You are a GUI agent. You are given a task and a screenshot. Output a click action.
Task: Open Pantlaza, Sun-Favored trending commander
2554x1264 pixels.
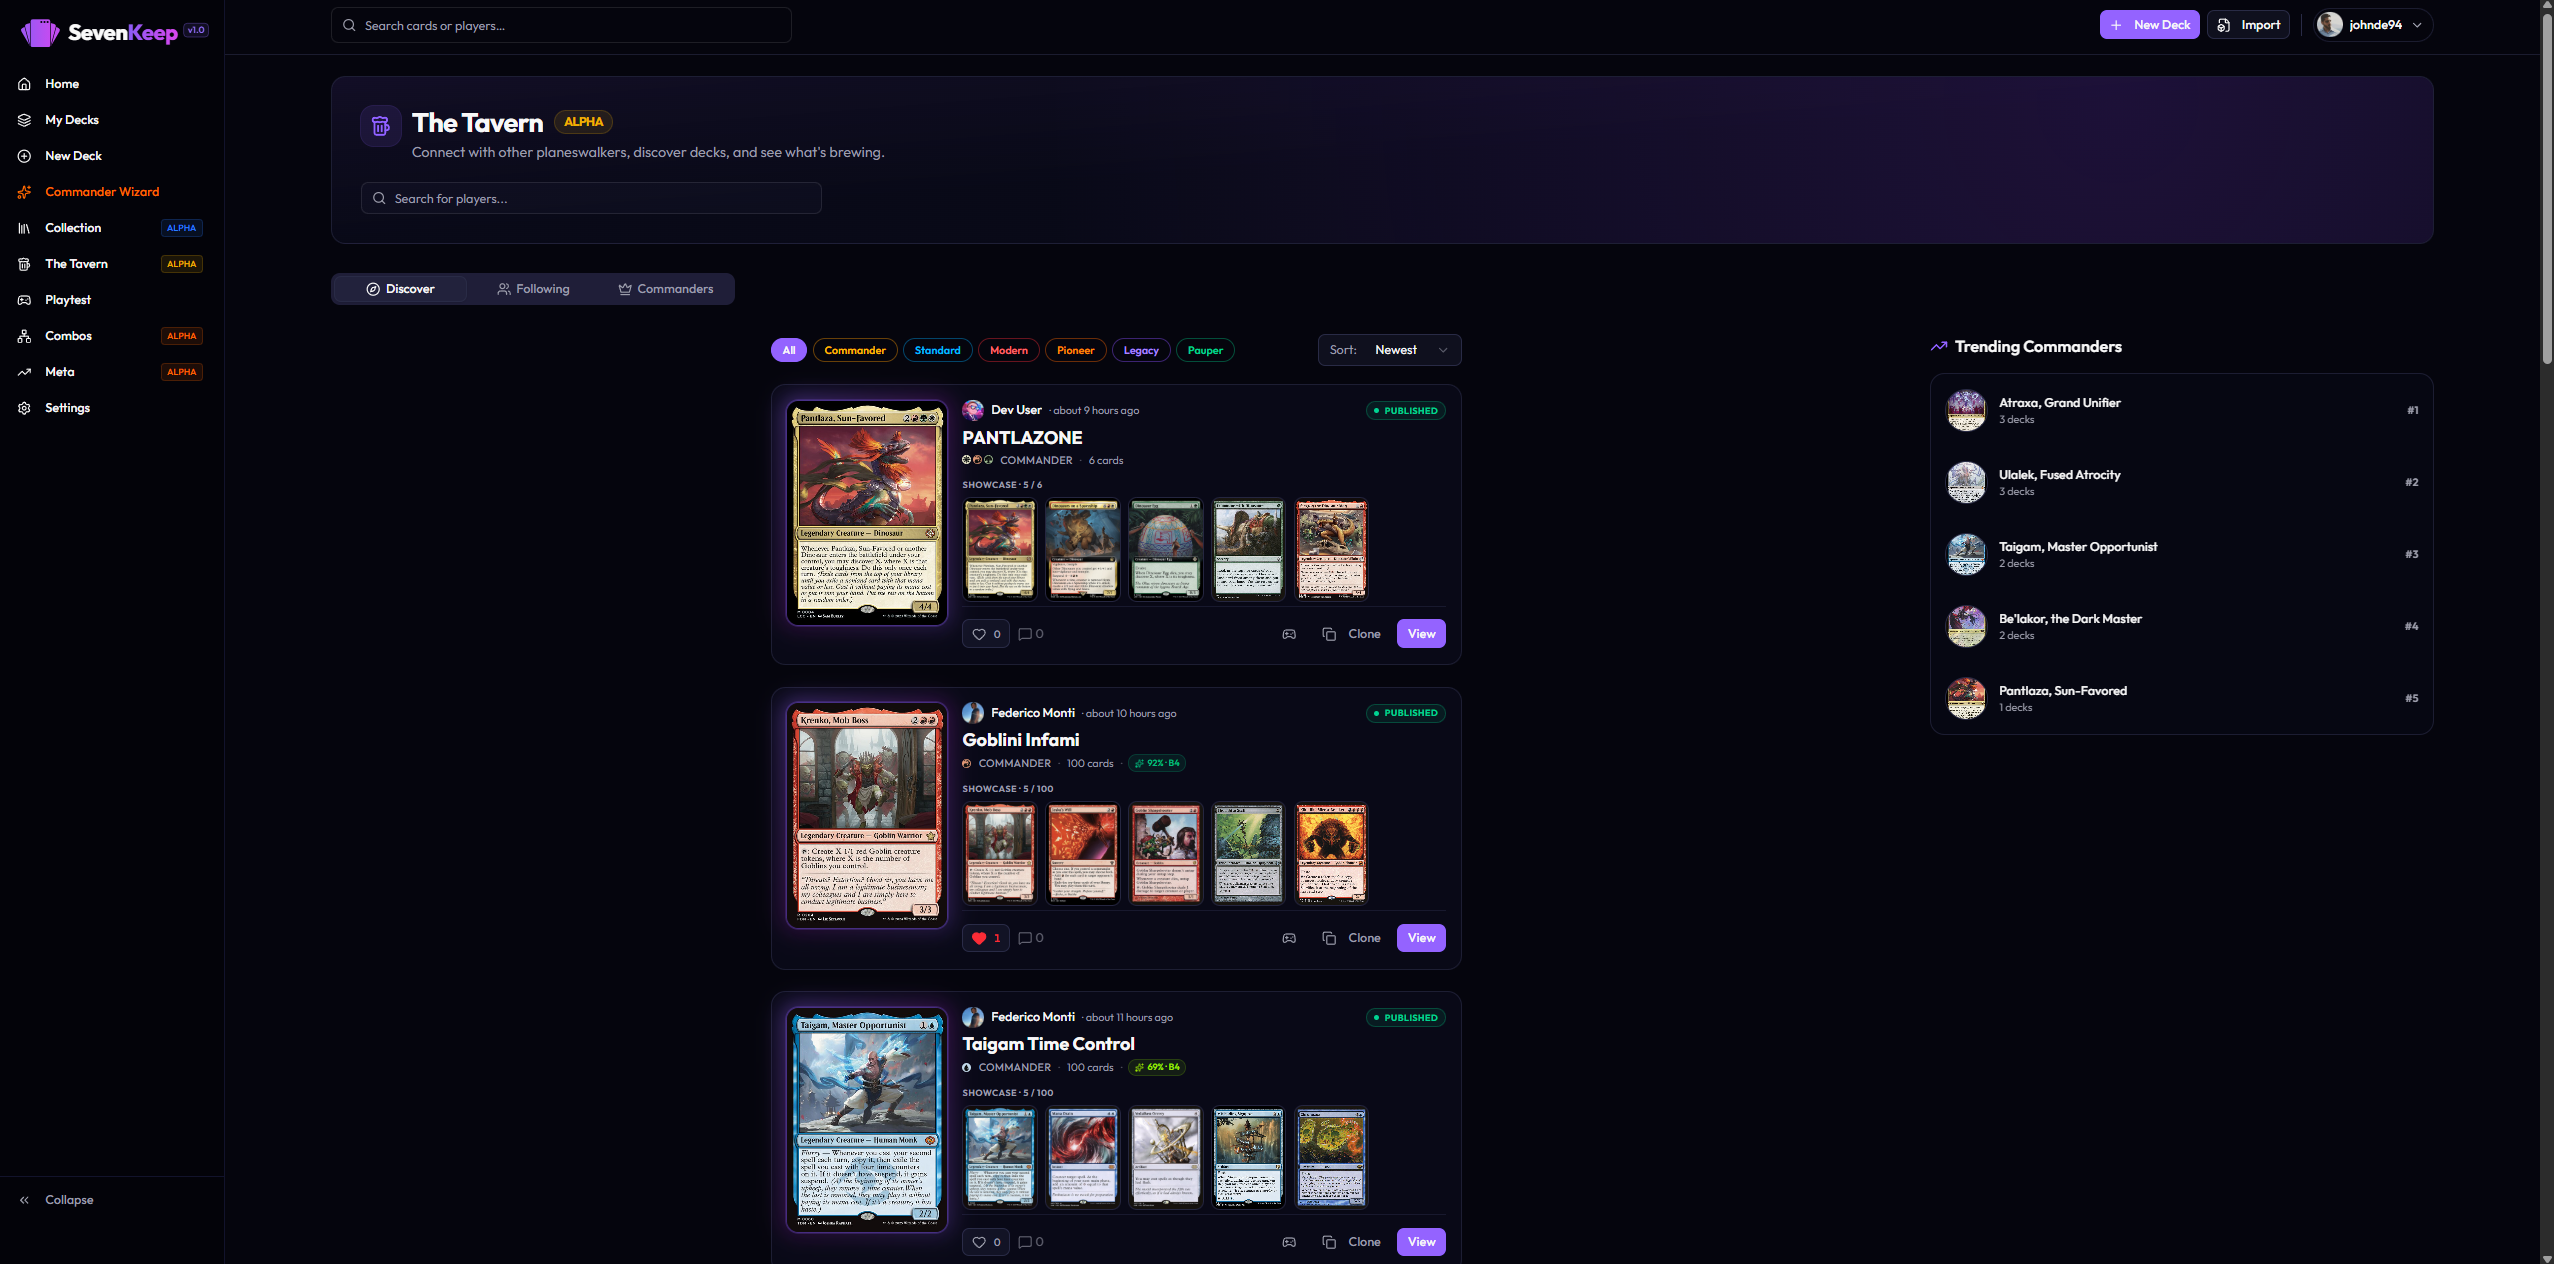tap(2181, 698)
